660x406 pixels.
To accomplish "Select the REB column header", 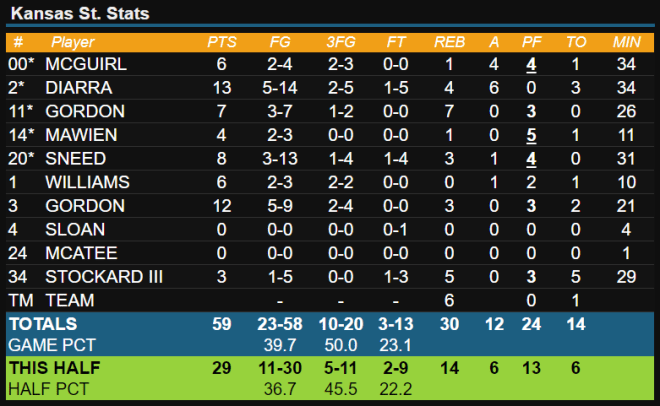I will click(x=450, y=42).
